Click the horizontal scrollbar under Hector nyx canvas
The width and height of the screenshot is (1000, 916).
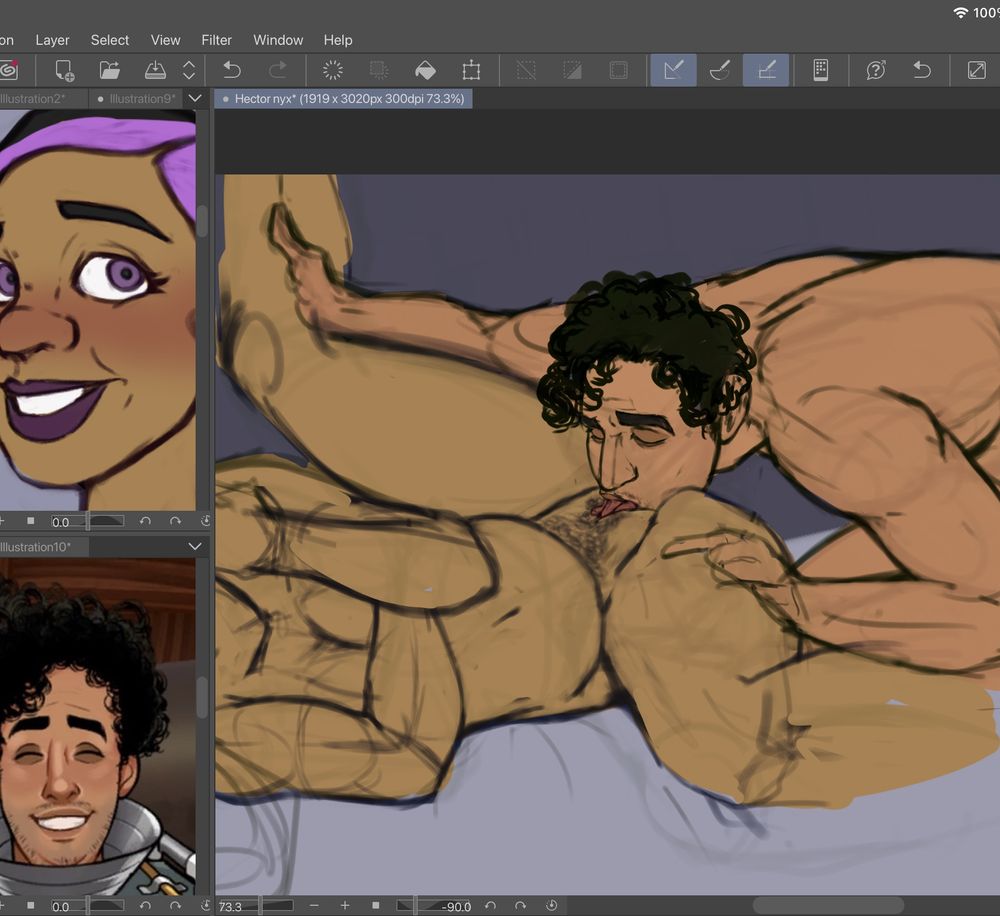pos(828,905)
